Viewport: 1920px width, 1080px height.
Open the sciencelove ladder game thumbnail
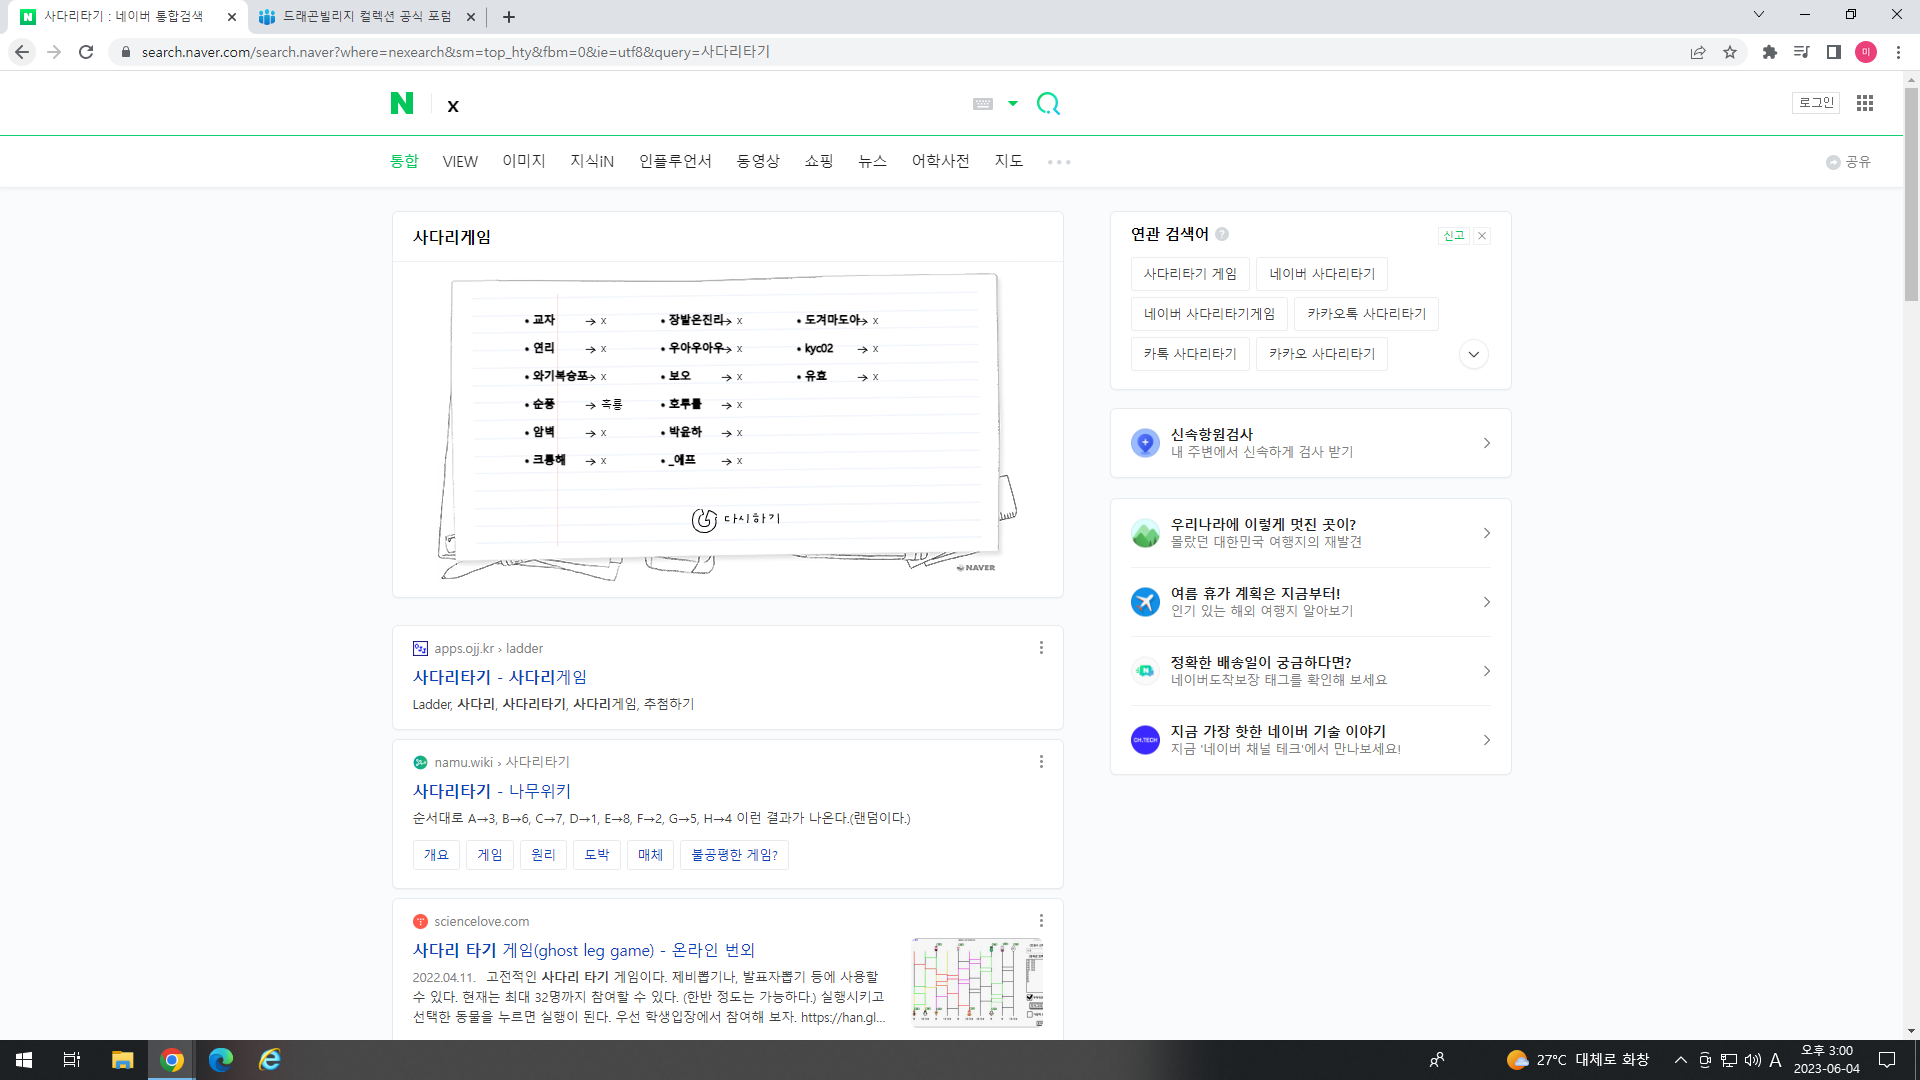pos(977,982)
